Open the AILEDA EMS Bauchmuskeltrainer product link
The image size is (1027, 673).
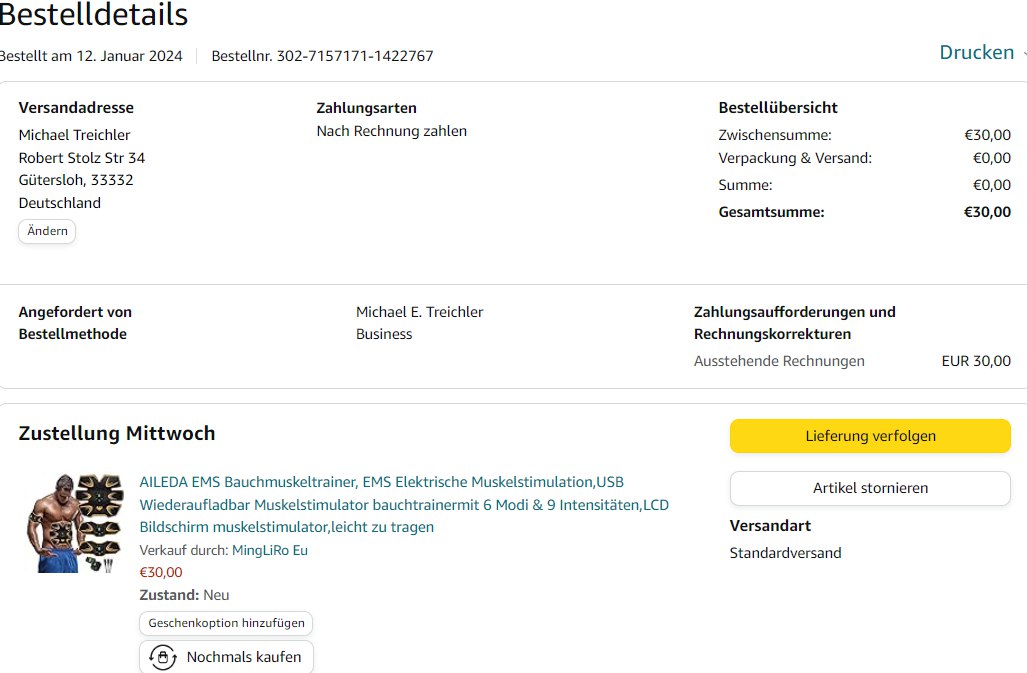[x=404, y=504]
